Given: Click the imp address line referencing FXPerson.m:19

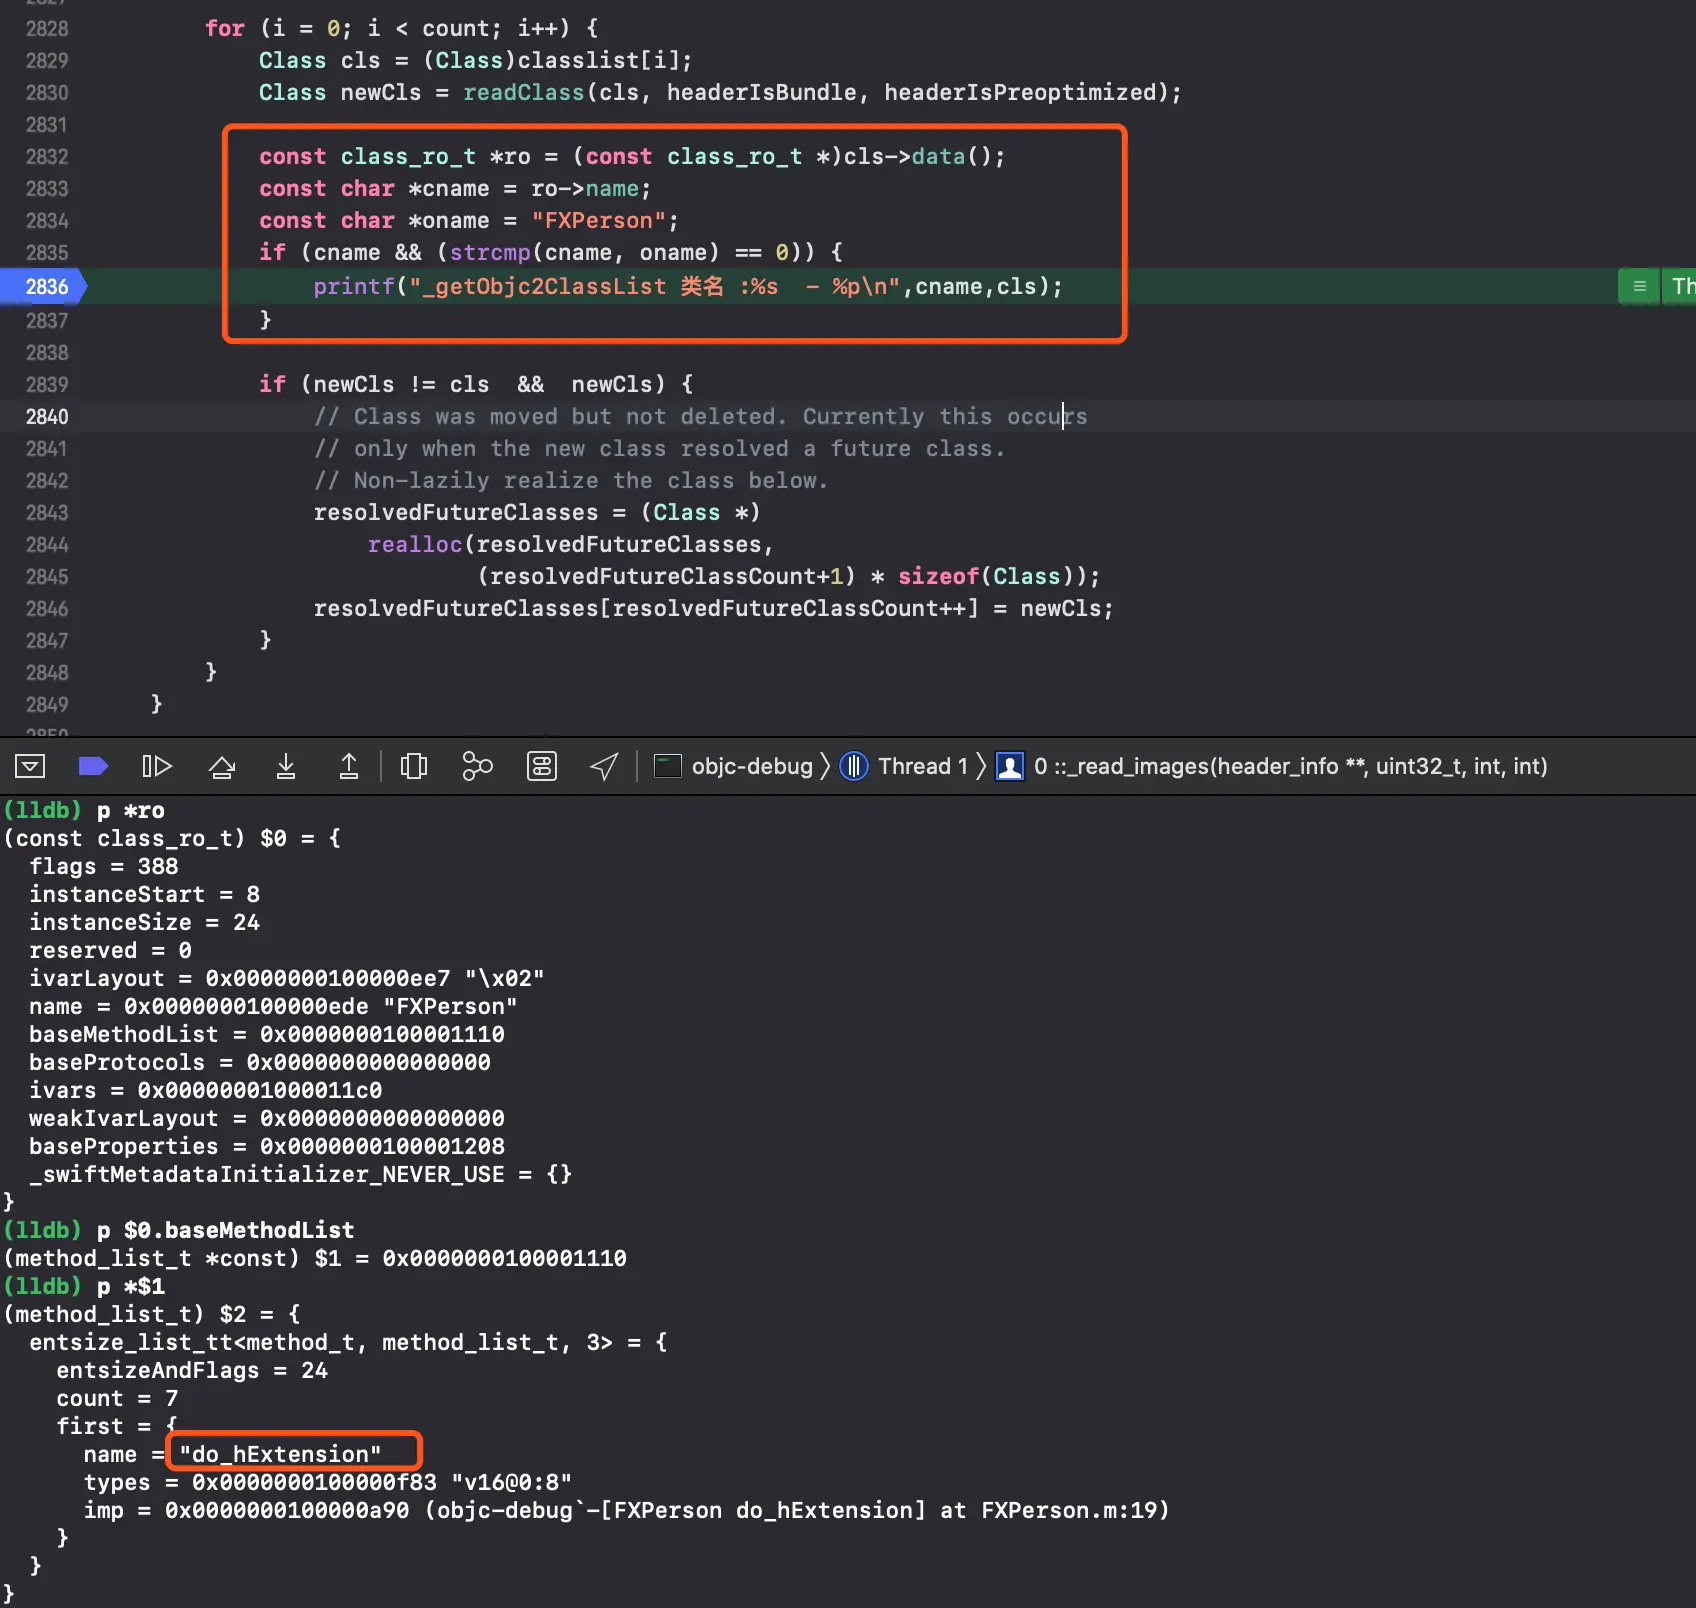Looking at the screenshot, I should coord(627,1511).
